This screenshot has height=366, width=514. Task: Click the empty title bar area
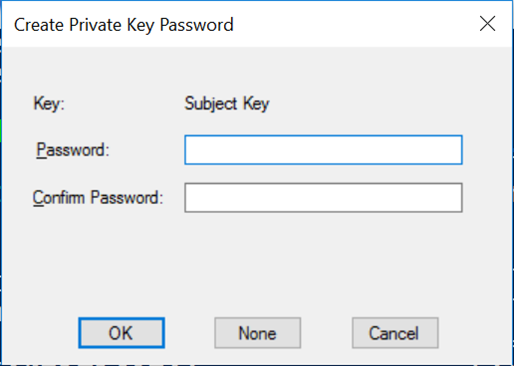click(353, 24)
